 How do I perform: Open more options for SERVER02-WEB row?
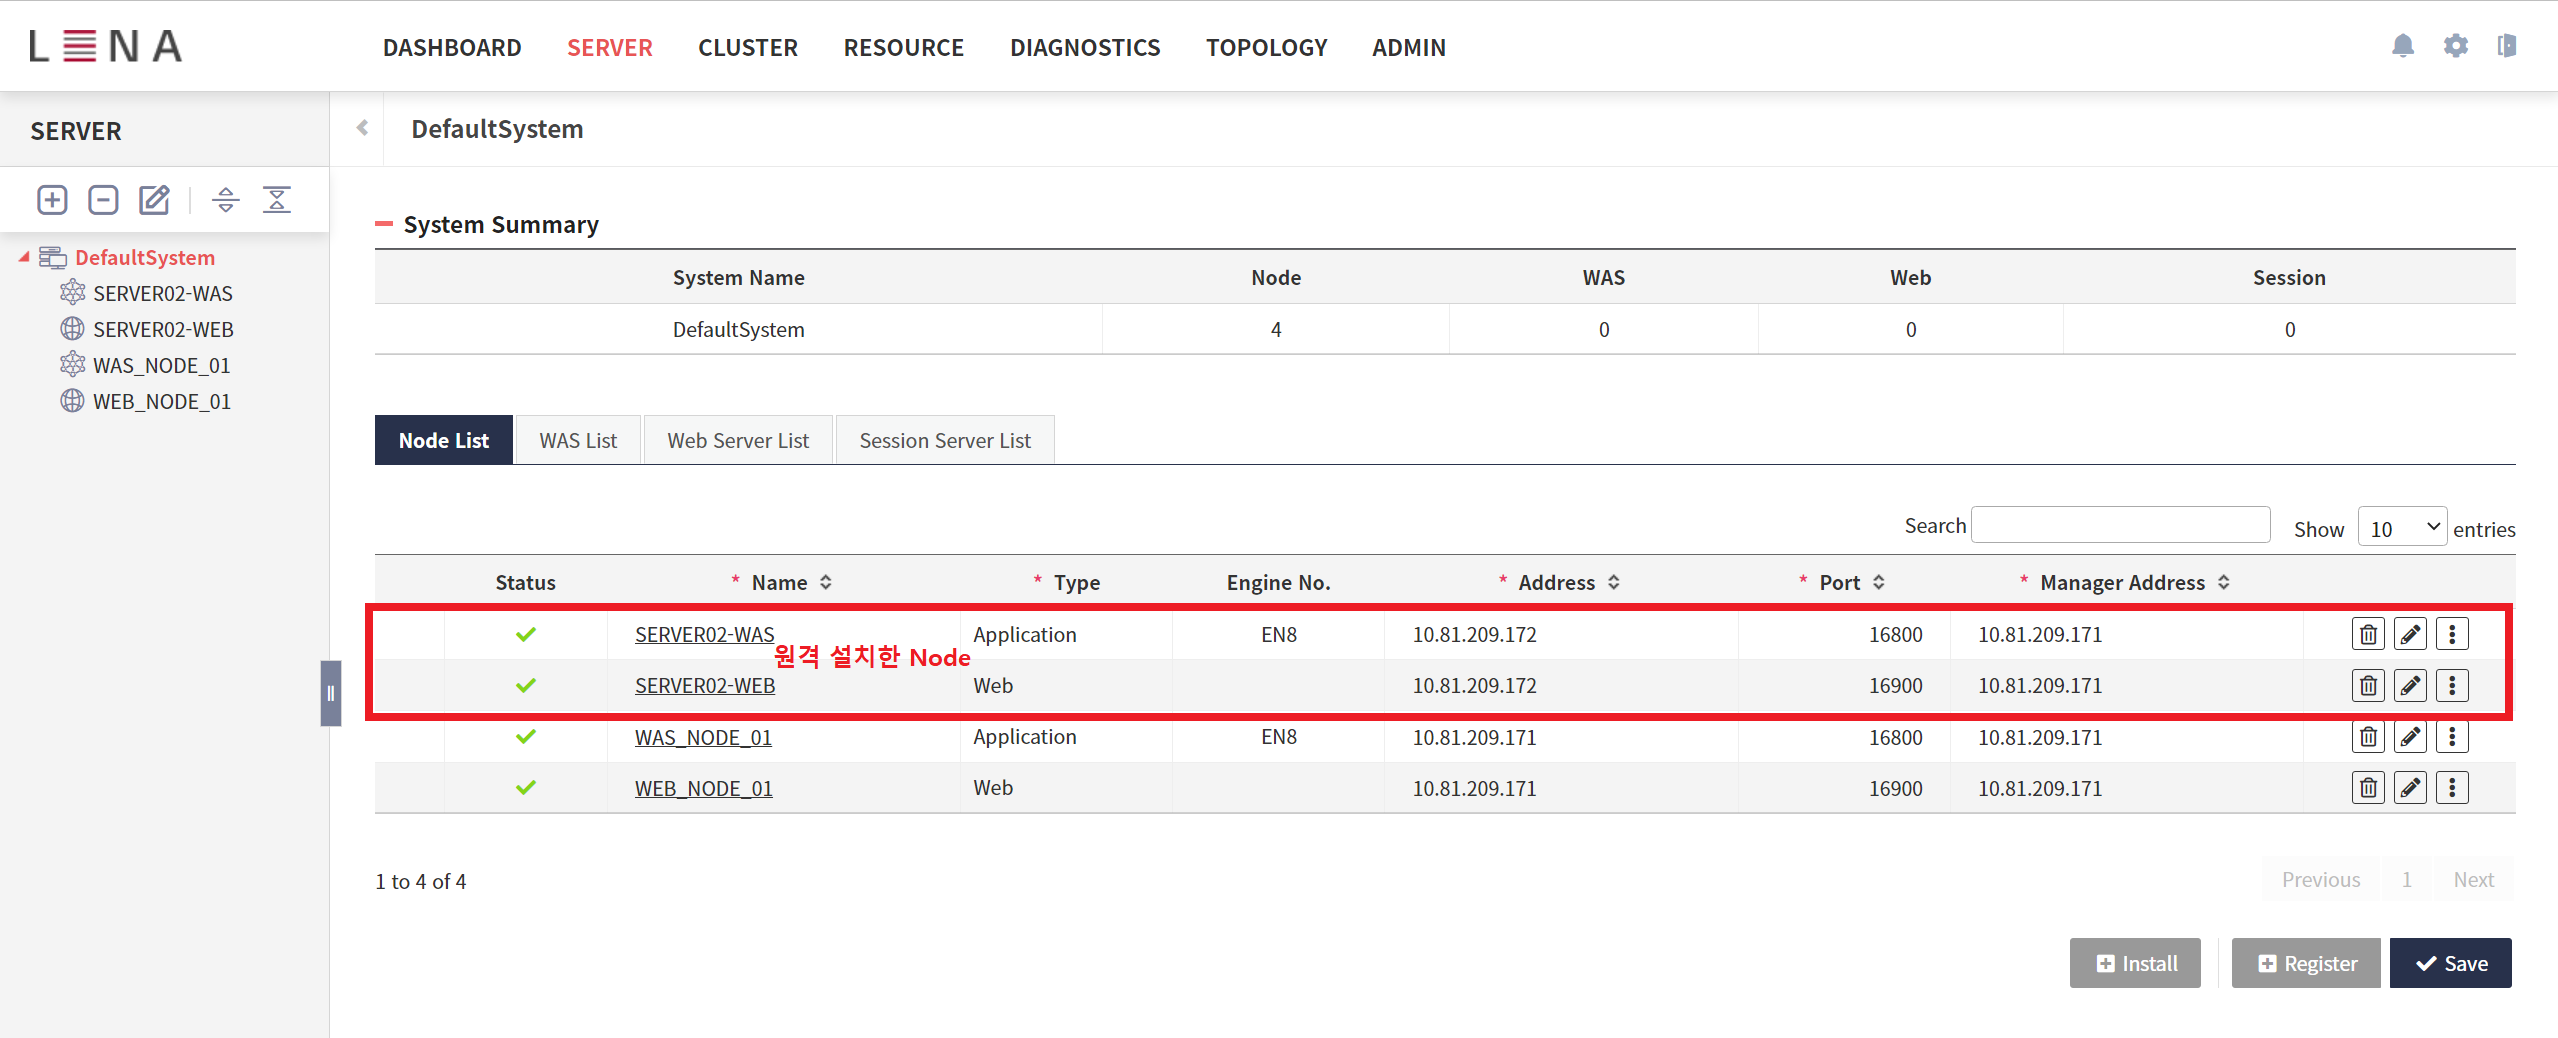pyautogui.click(x=2452, y=686)
